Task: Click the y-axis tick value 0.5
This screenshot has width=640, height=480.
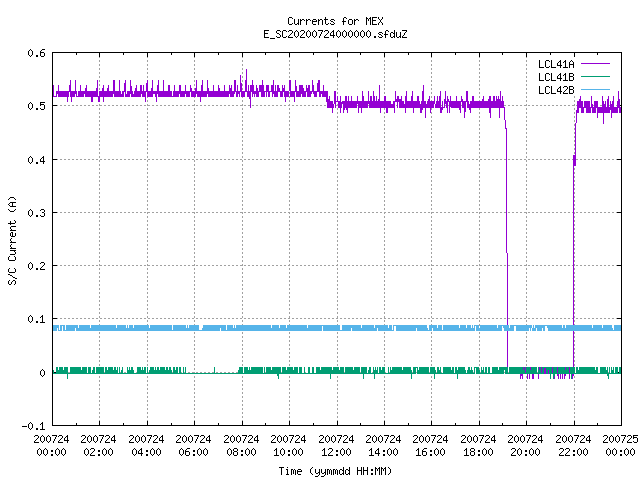Action: (36, 106)
